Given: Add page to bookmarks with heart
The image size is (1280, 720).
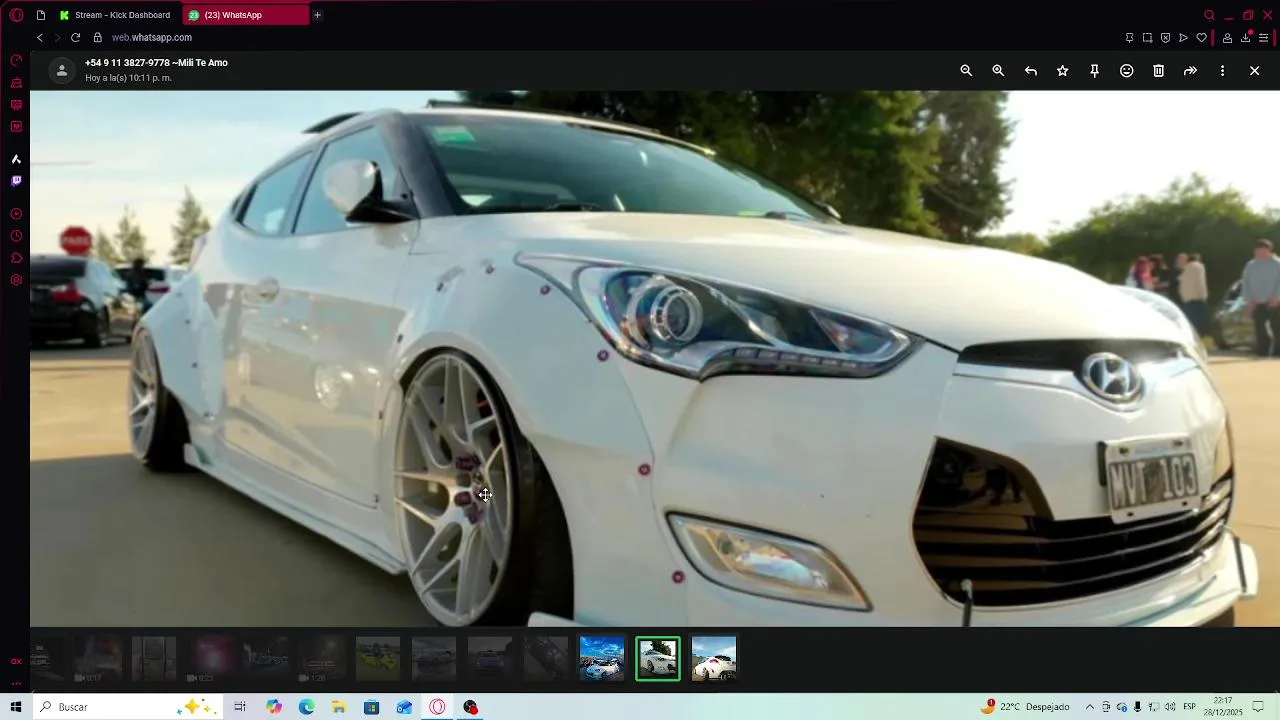Looking at the screenshot, I should click(x=1201, y=38).
